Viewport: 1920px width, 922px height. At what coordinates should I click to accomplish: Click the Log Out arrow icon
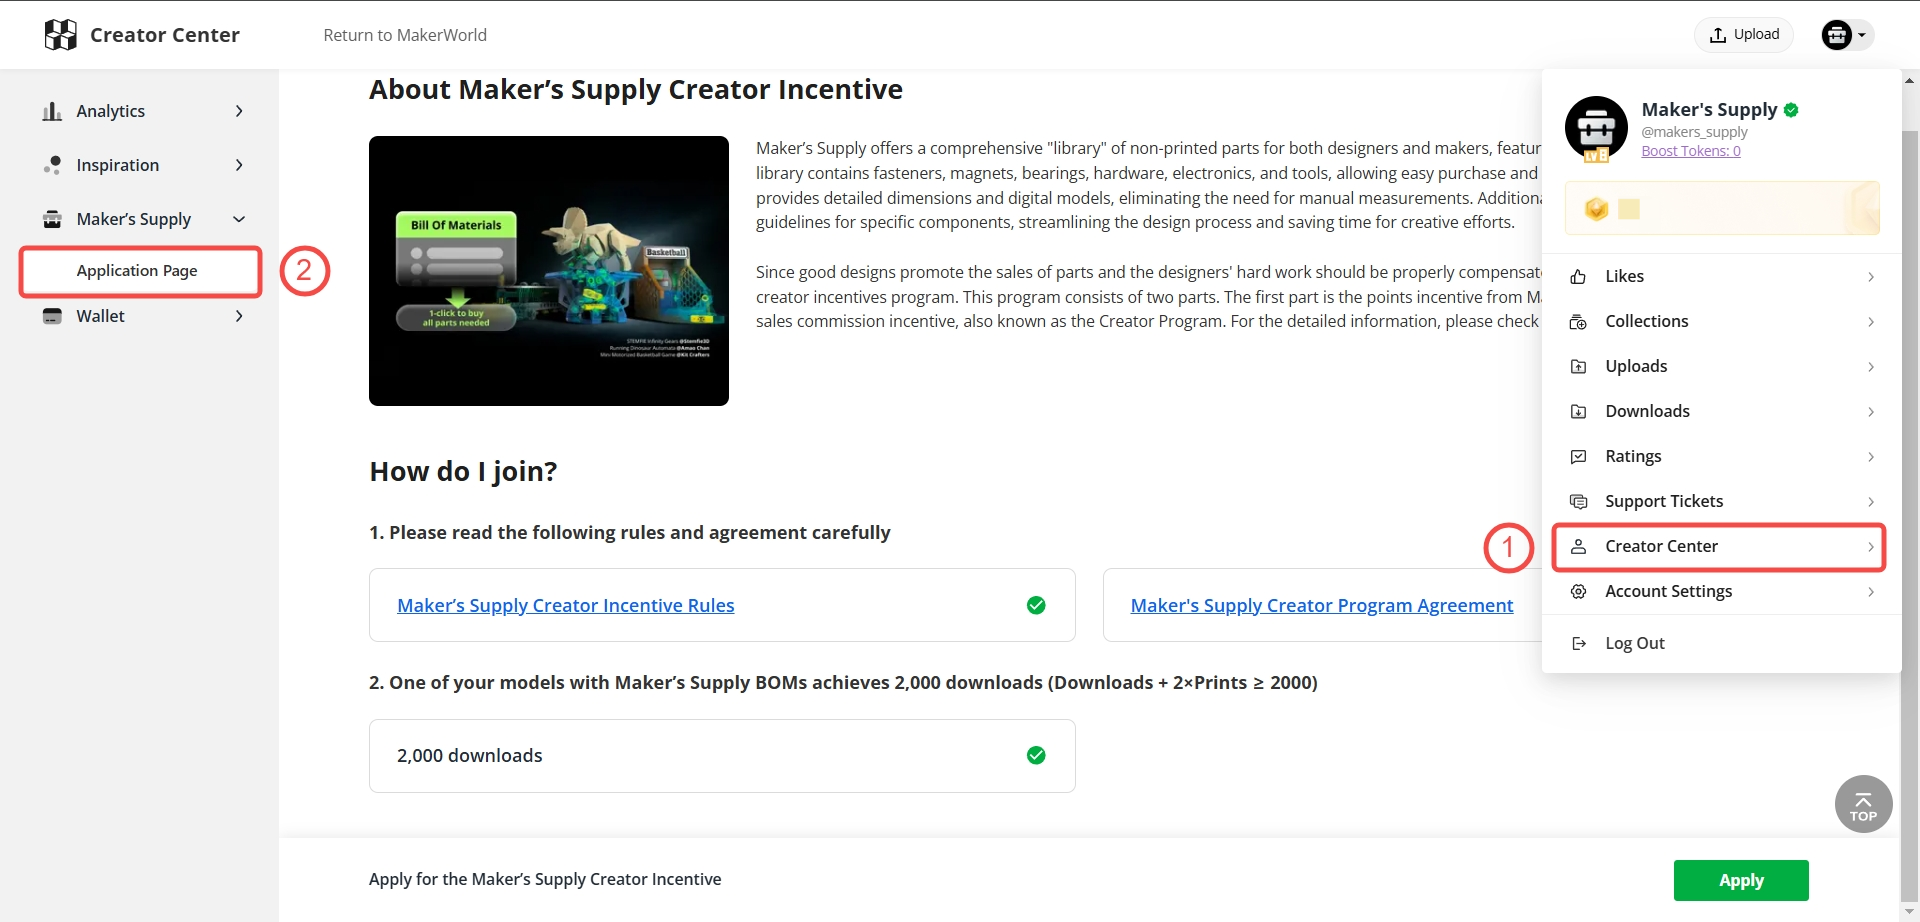(1578, 644)
